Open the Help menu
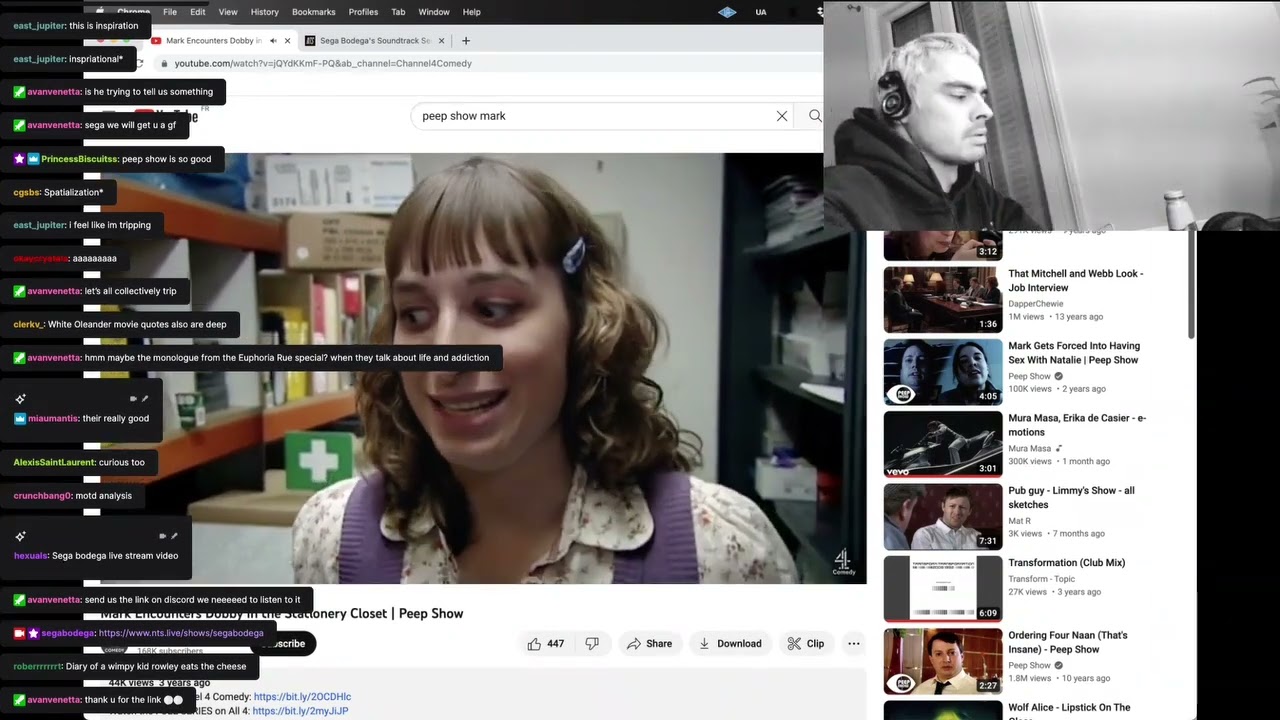The image size is (1280, 720). (x=472, y=12)
